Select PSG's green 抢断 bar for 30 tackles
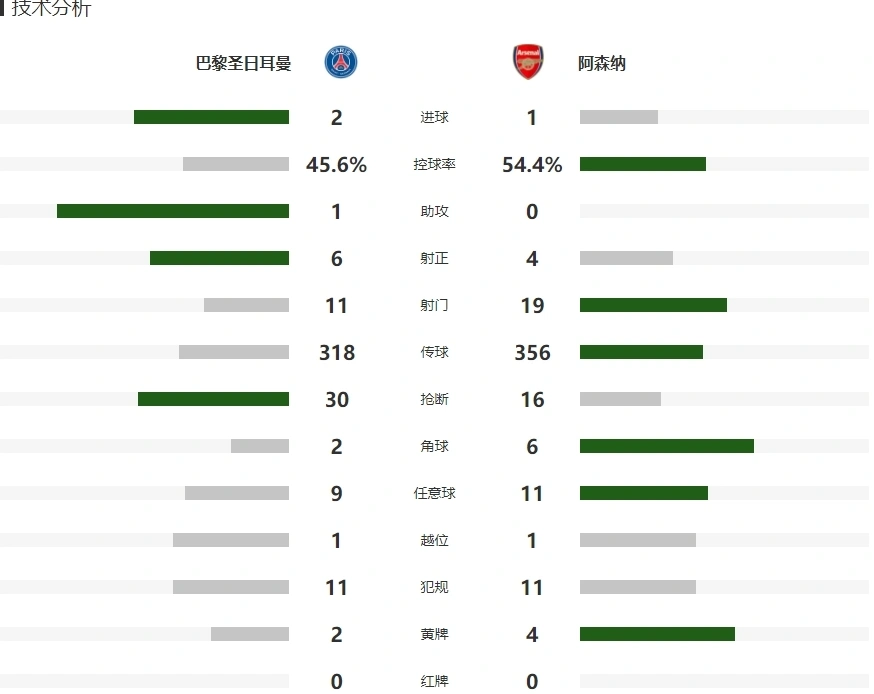The height and width of the screenshot is (694, 874). click(213, 399)
